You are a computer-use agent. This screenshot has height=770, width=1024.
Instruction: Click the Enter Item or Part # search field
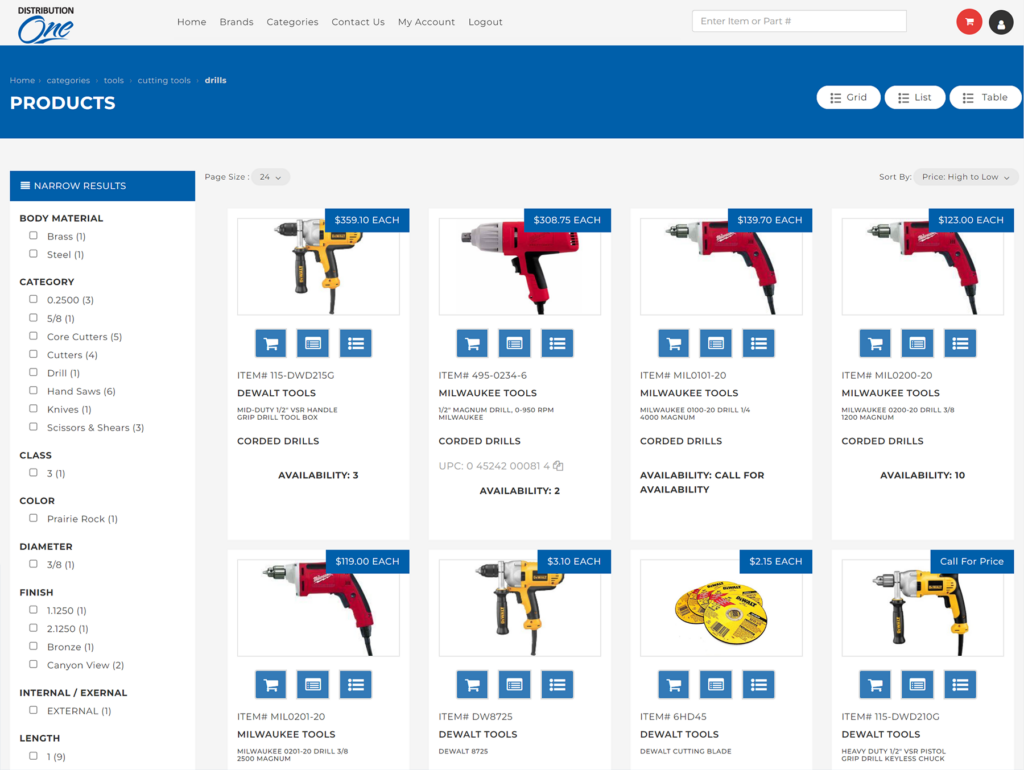799,21
